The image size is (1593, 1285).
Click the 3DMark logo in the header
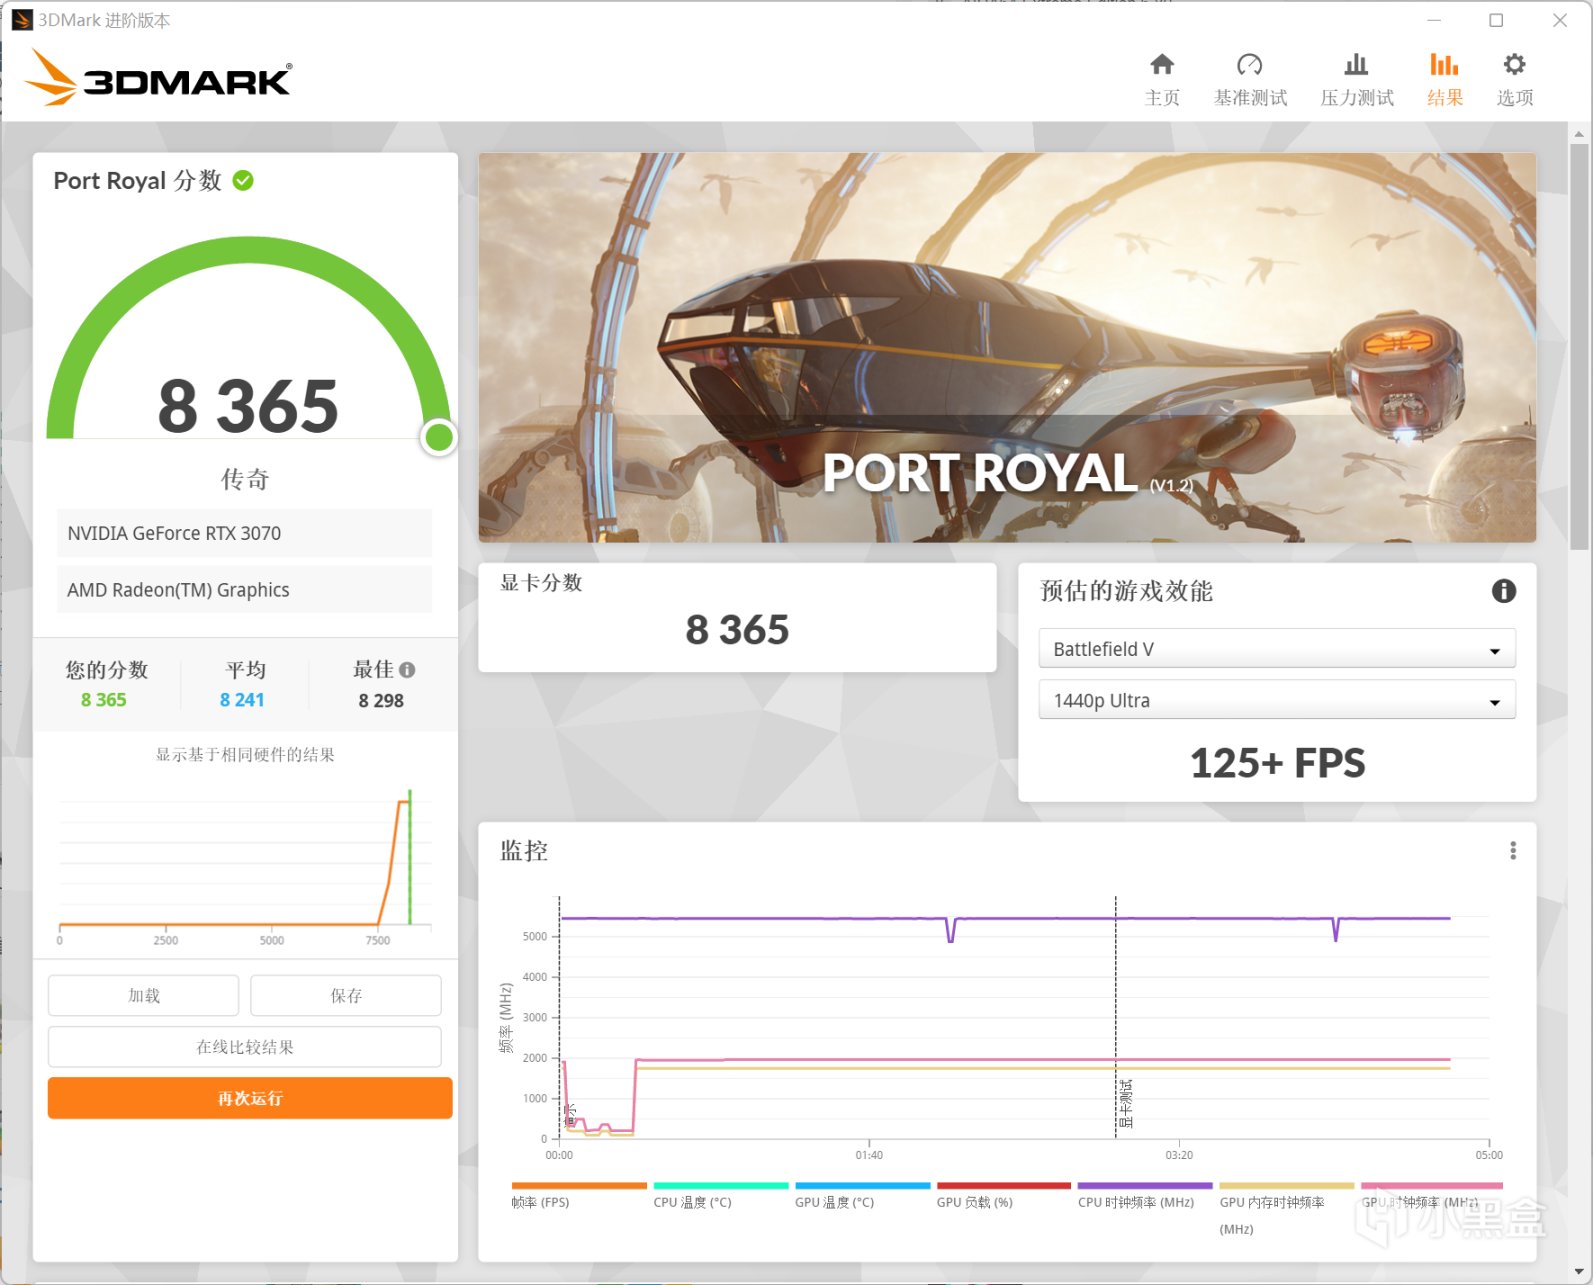(x=159, y=78)
